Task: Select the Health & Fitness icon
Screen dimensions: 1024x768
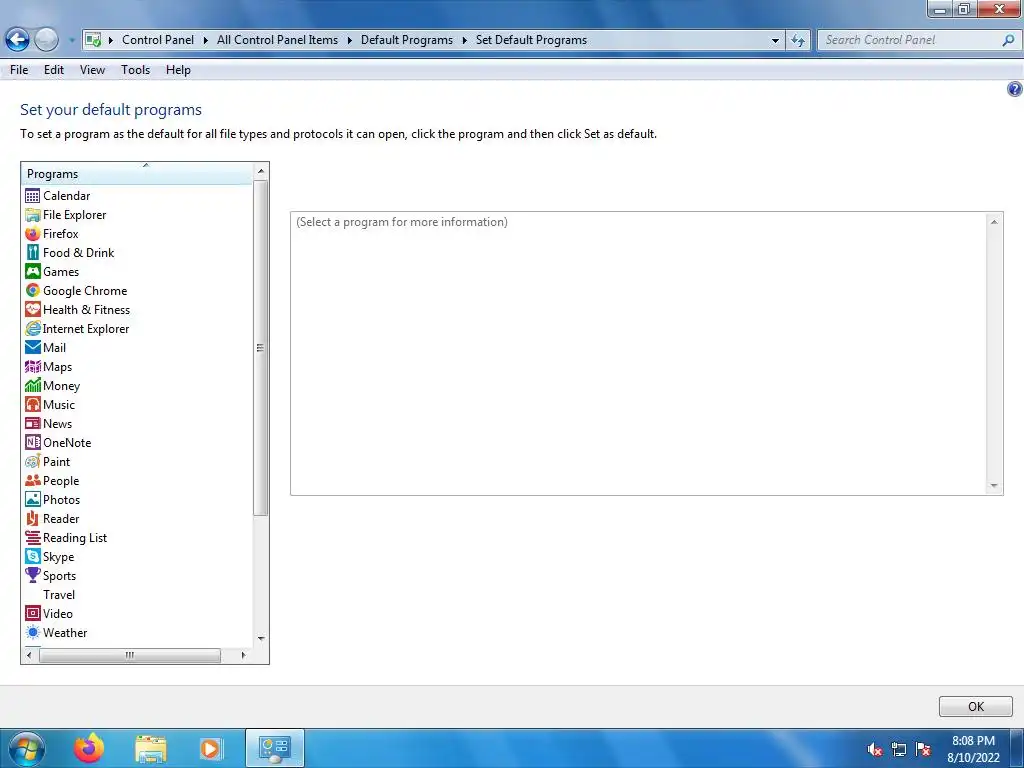Action: [32, 310]
